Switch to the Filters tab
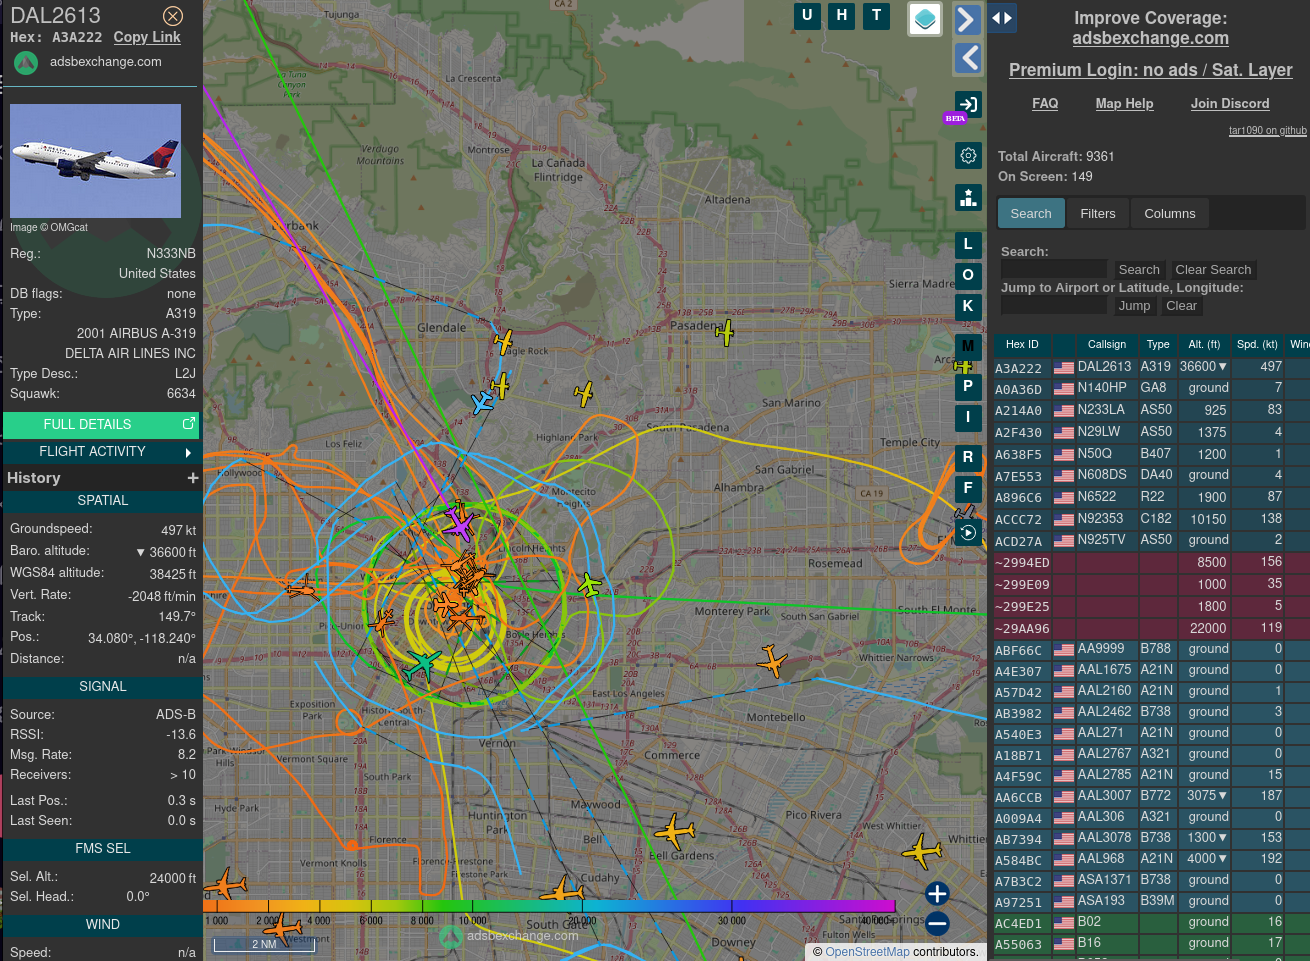Screen dimensions: 1310x961 [1097, 213]
